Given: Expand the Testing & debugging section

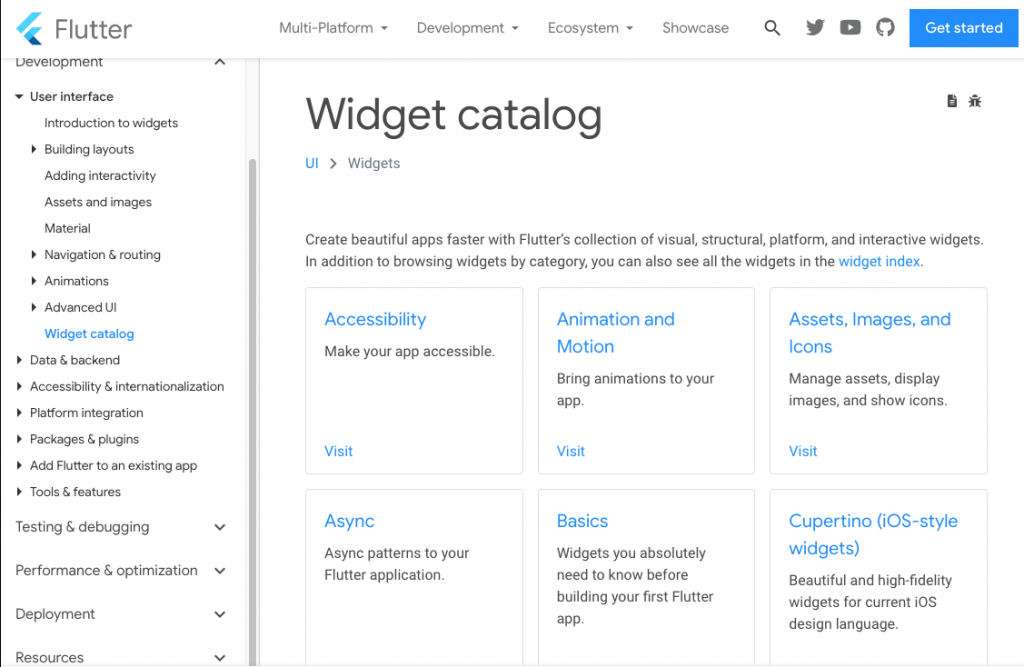Looking at the screenshot, I should pos(220,527).
